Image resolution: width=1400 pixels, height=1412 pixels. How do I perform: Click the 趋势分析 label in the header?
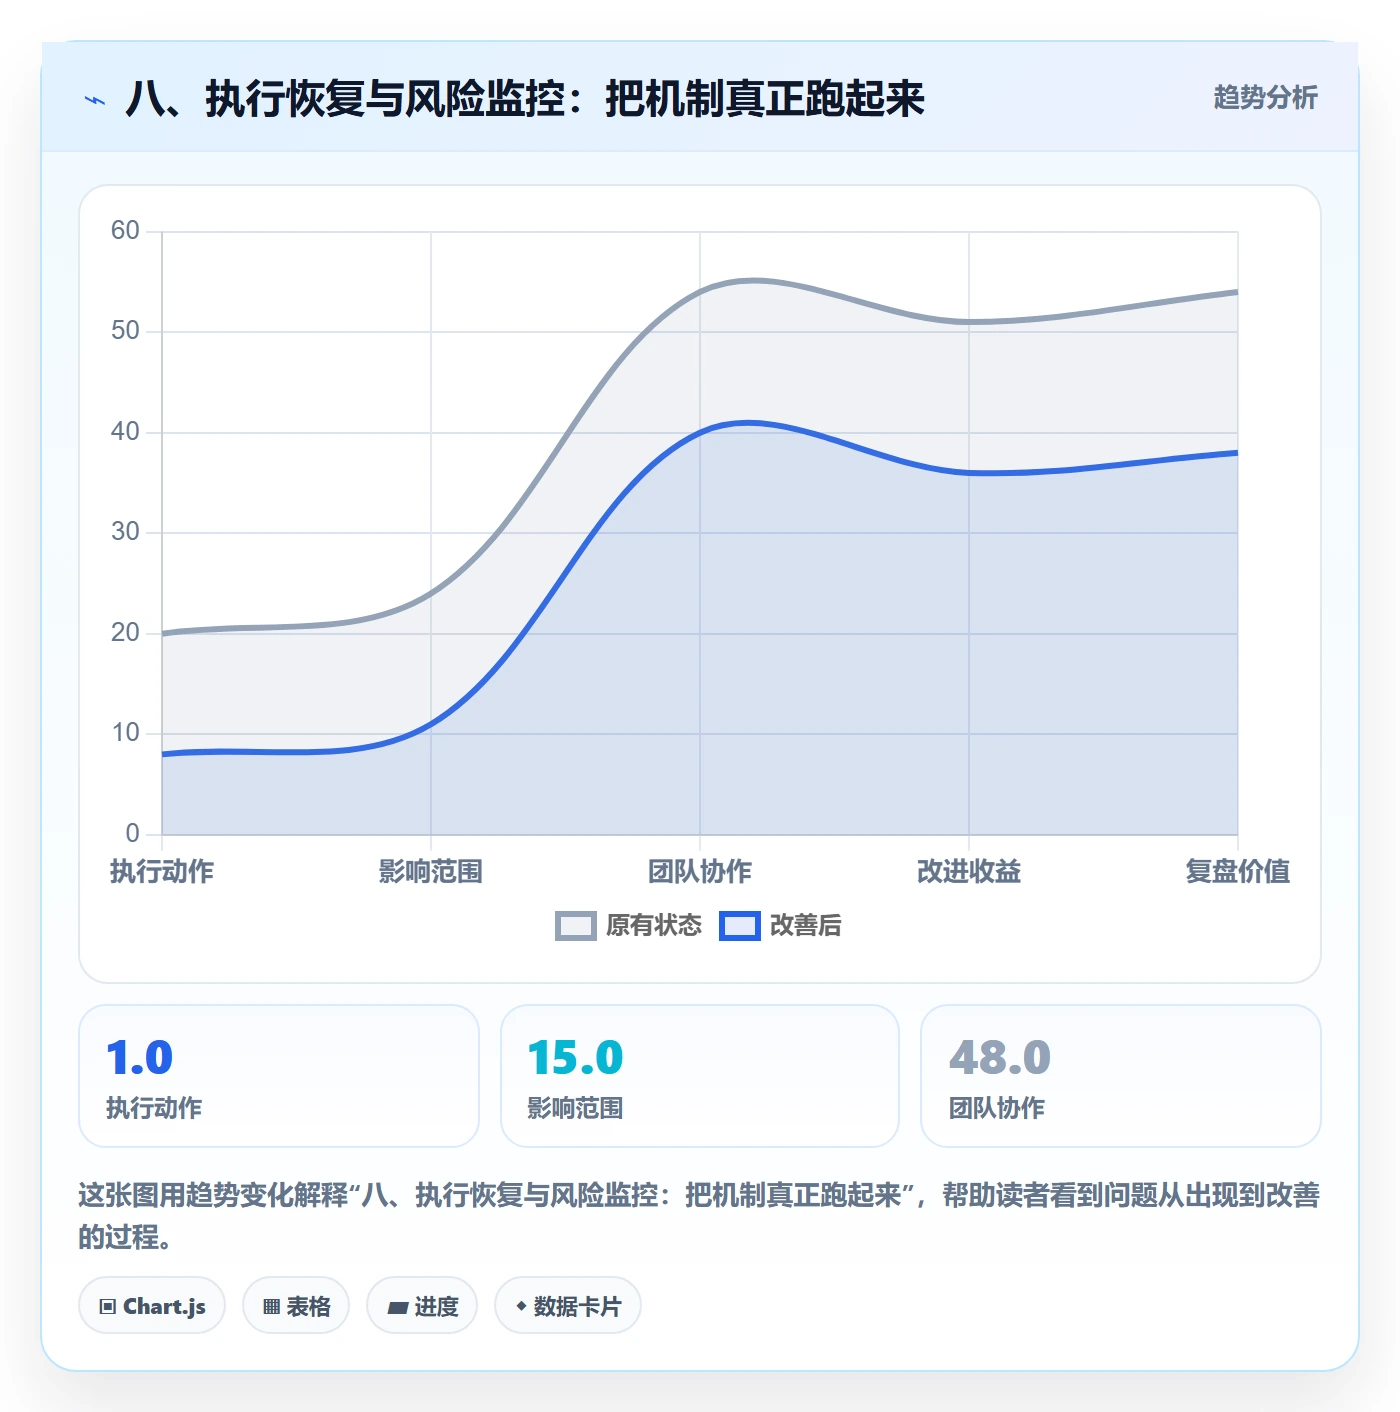(x=1265, y=97)
